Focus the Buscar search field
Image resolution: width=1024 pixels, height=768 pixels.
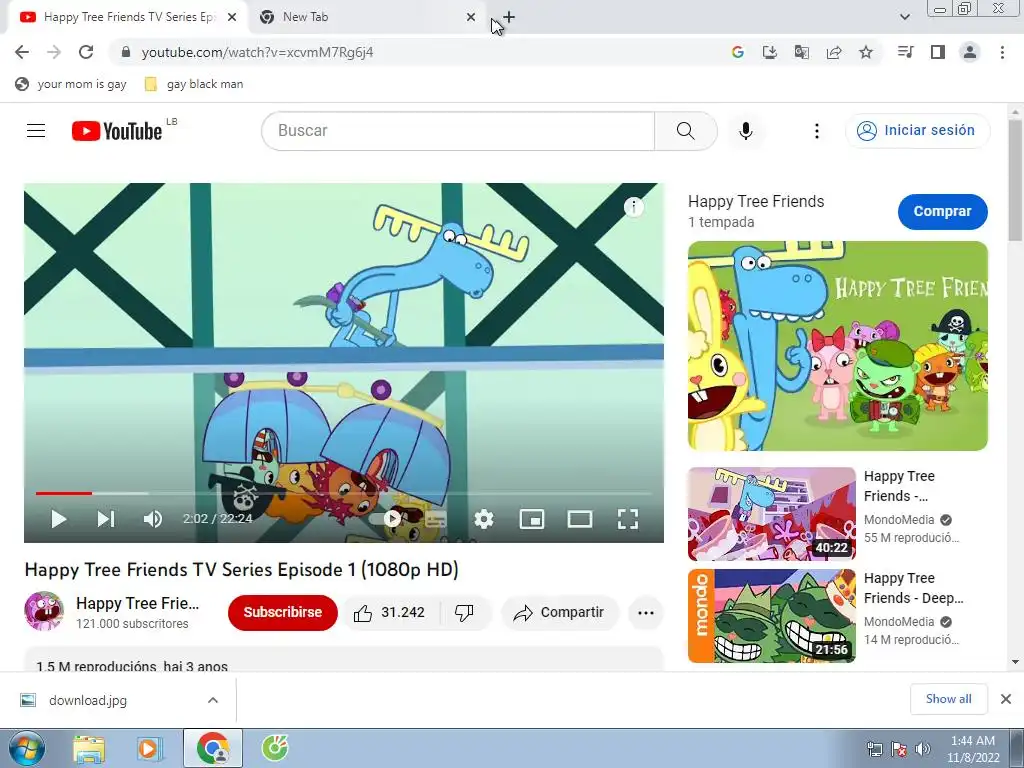pyautogui.click(x=458, y=131)
